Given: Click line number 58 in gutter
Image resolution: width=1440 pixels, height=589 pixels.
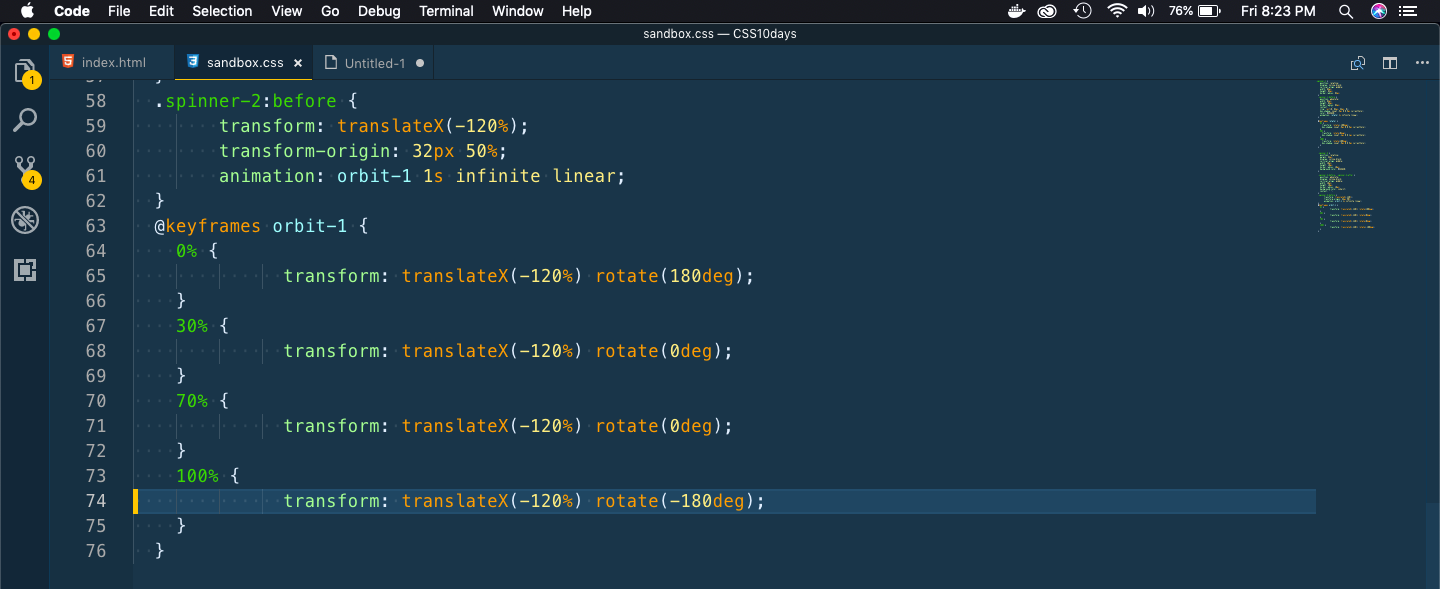Looking at the screenshot, I should point(96,101).
